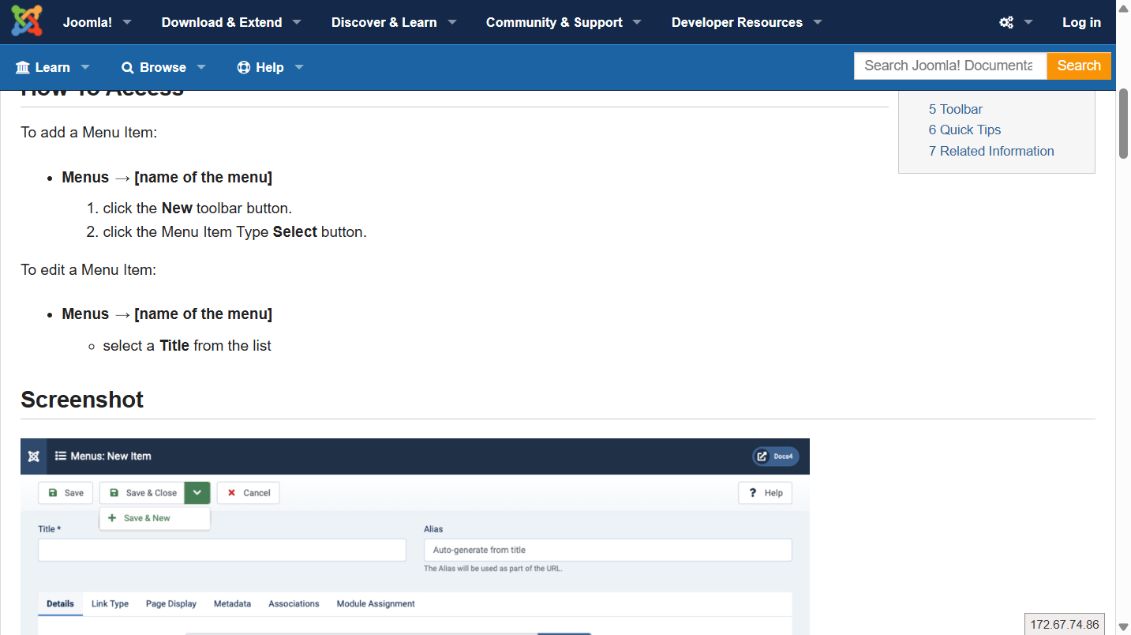Click the Cancel button
Image resolution: width=1131 pixels, height=635 pixels.
pyautogui.click(x=249, y=493)
